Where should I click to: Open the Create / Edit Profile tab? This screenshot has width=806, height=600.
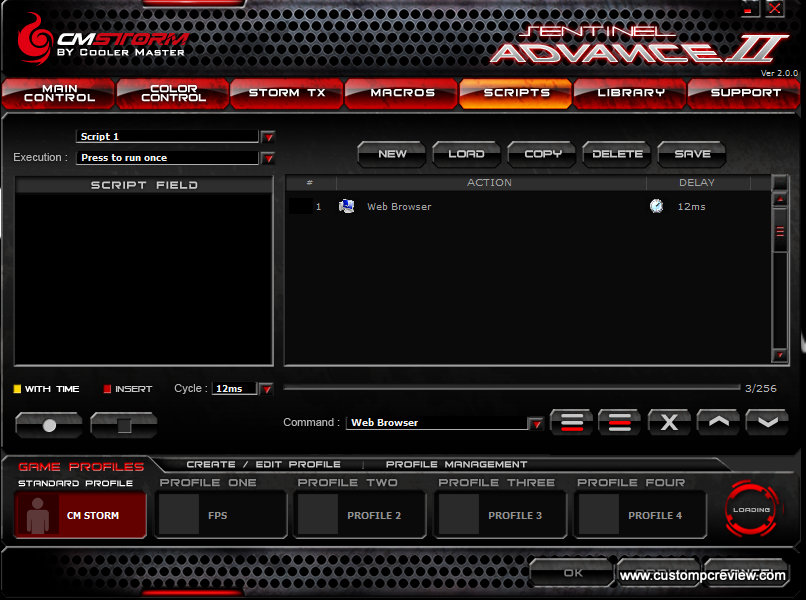[x=263, y=464]
